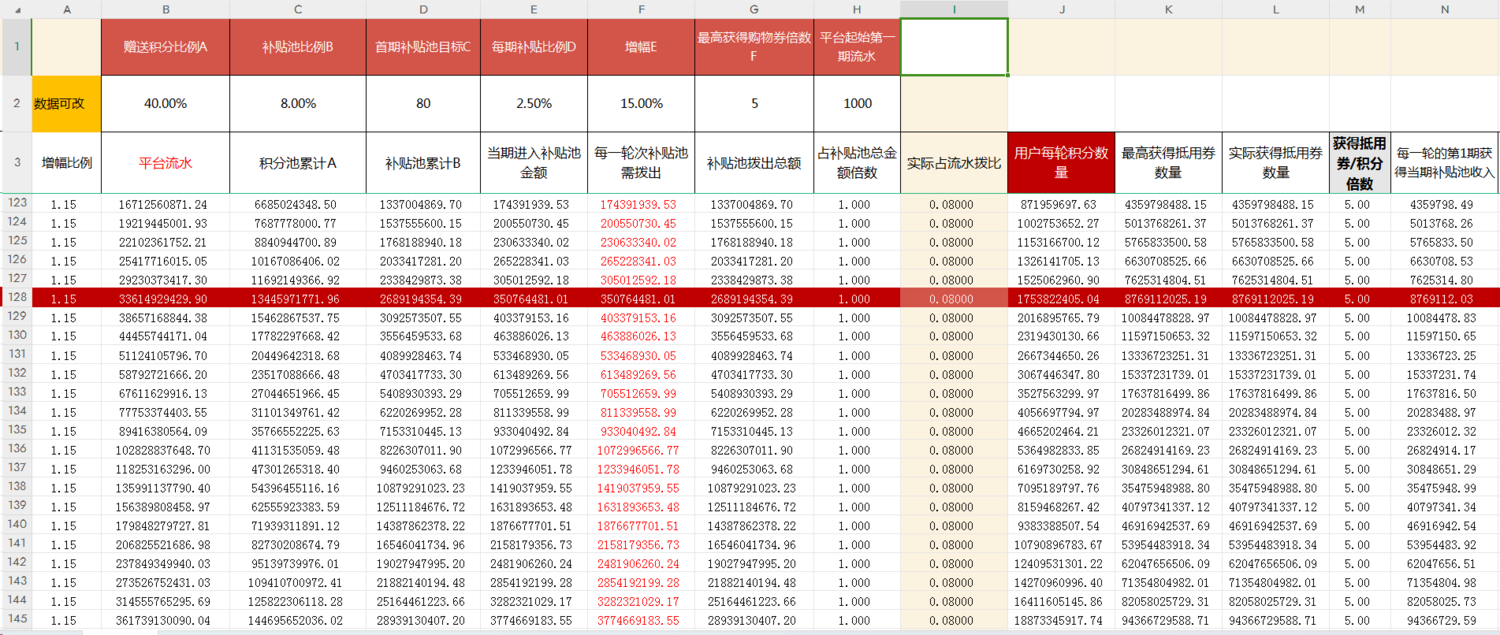Click the 每期补贴比例D header cell
Screen dimensions: 1500x635
[x=534, y=46]
